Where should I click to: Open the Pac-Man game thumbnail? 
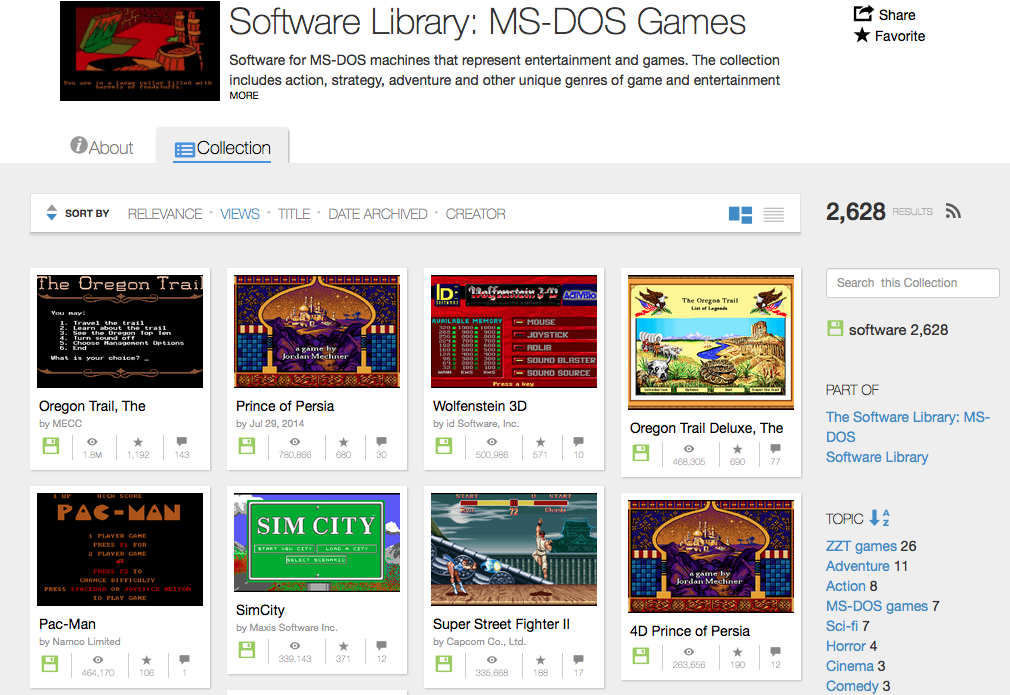pyautogui.click(x=120, y=549)
